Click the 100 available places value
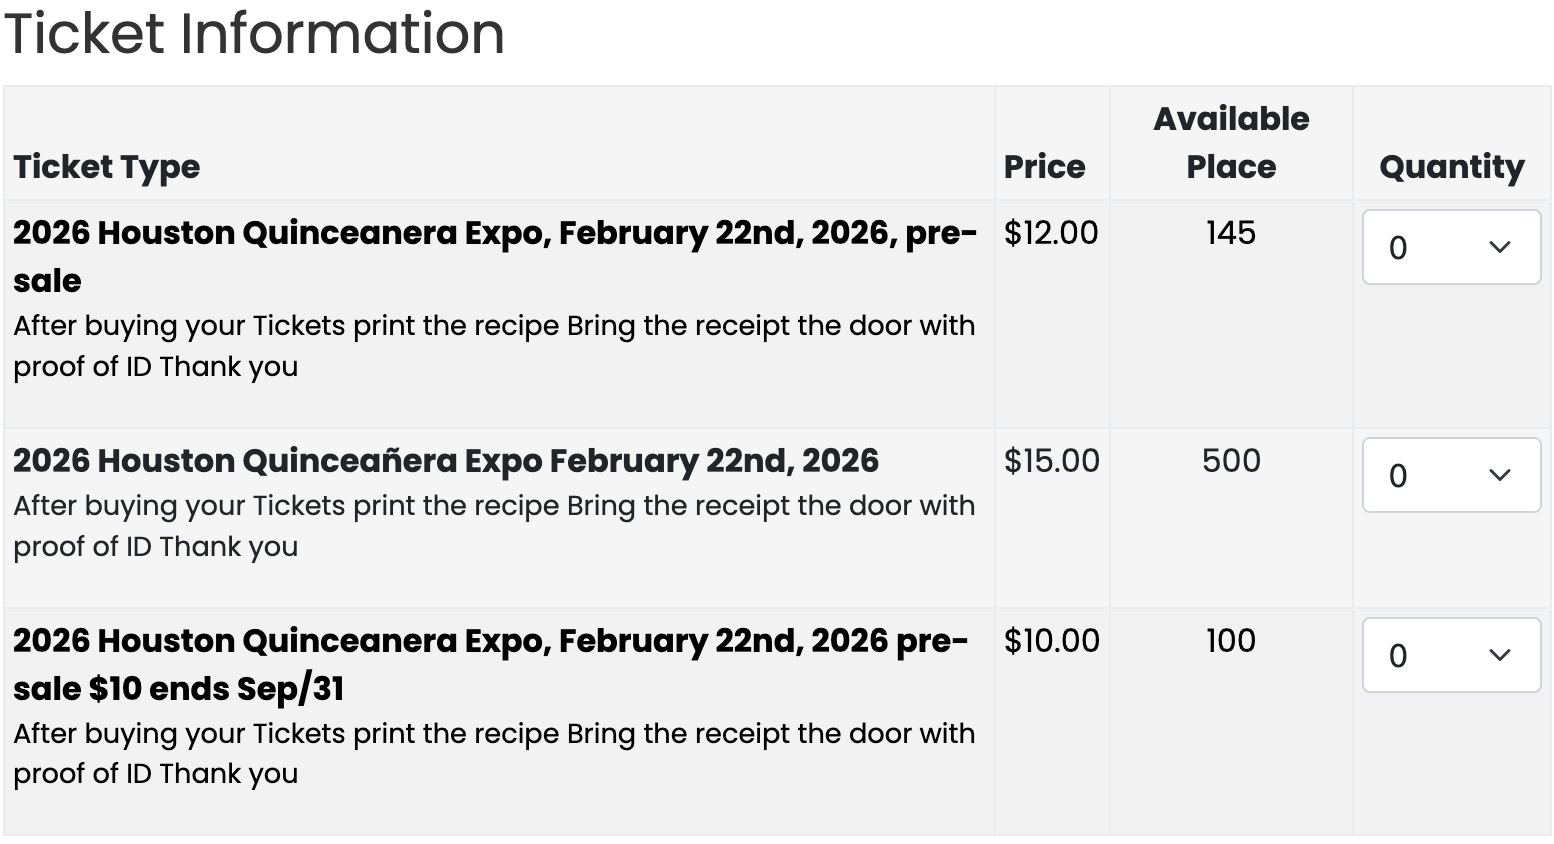This screenshot has height=844, width=1554. 1231,641
